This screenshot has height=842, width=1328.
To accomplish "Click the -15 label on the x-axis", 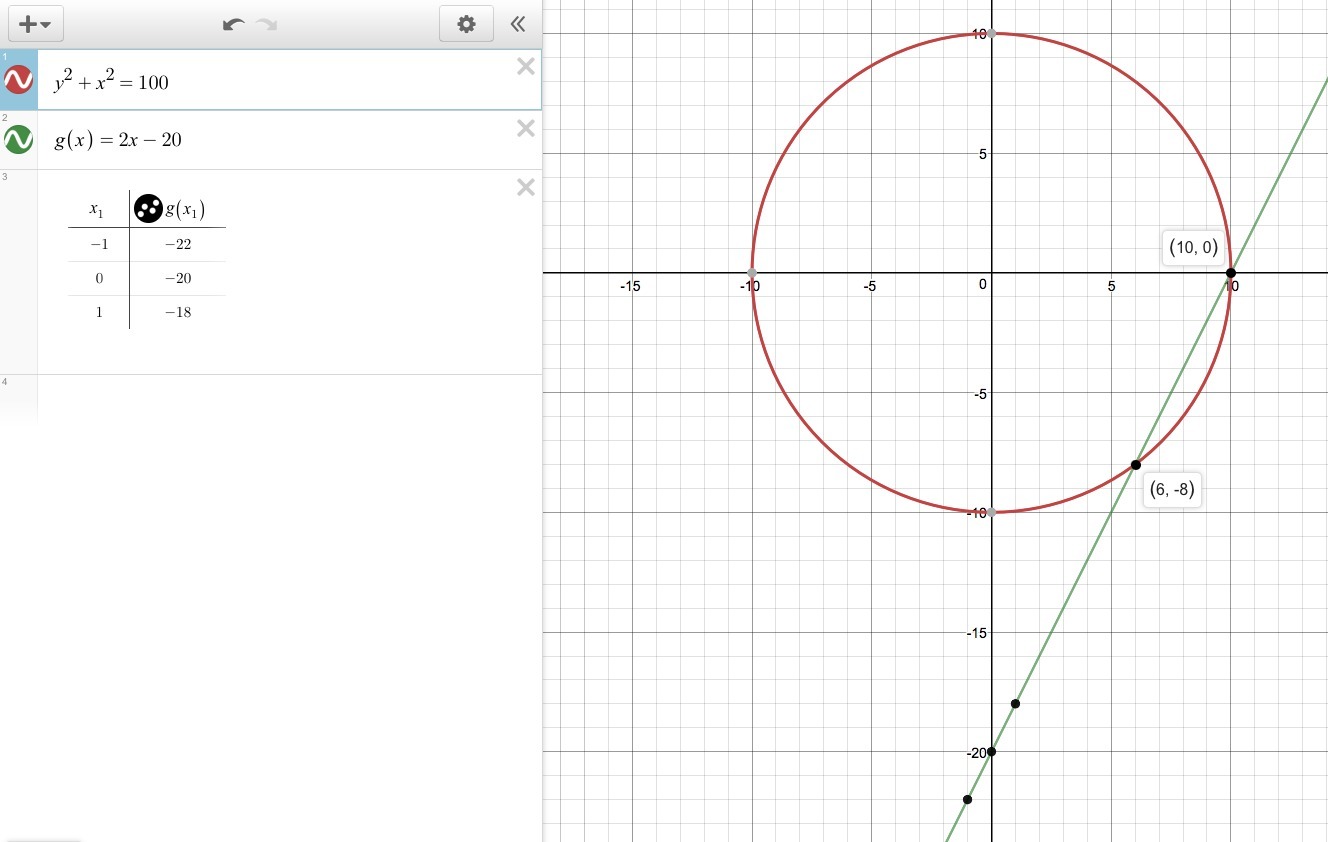I will coord(630,286).
